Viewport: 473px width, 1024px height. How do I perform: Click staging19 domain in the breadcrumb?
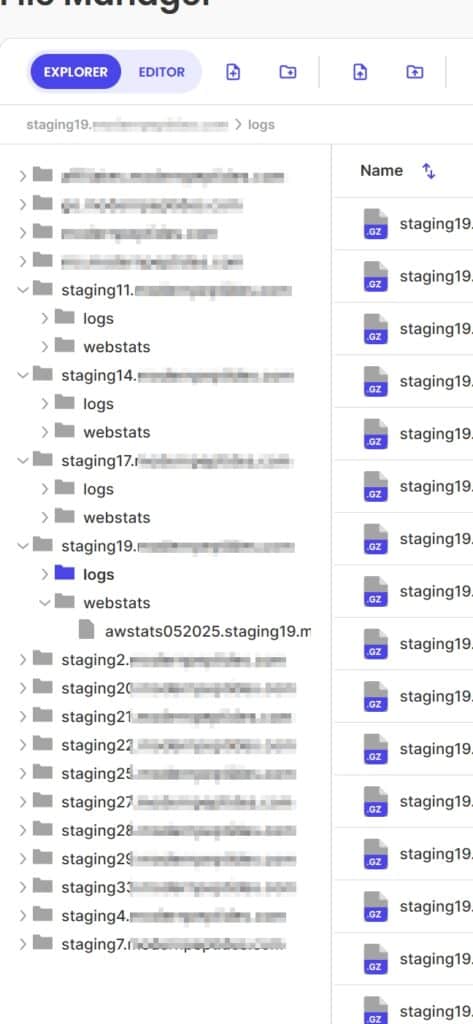point(127,124)
